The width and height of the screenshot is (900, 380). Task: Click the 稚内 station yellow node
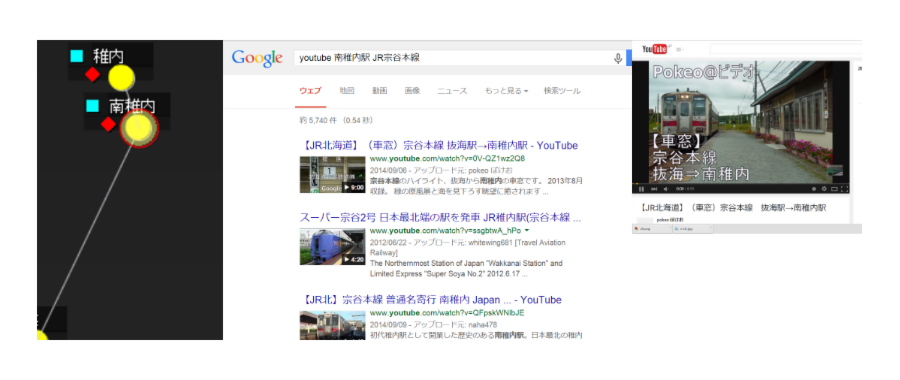point(121,77)
